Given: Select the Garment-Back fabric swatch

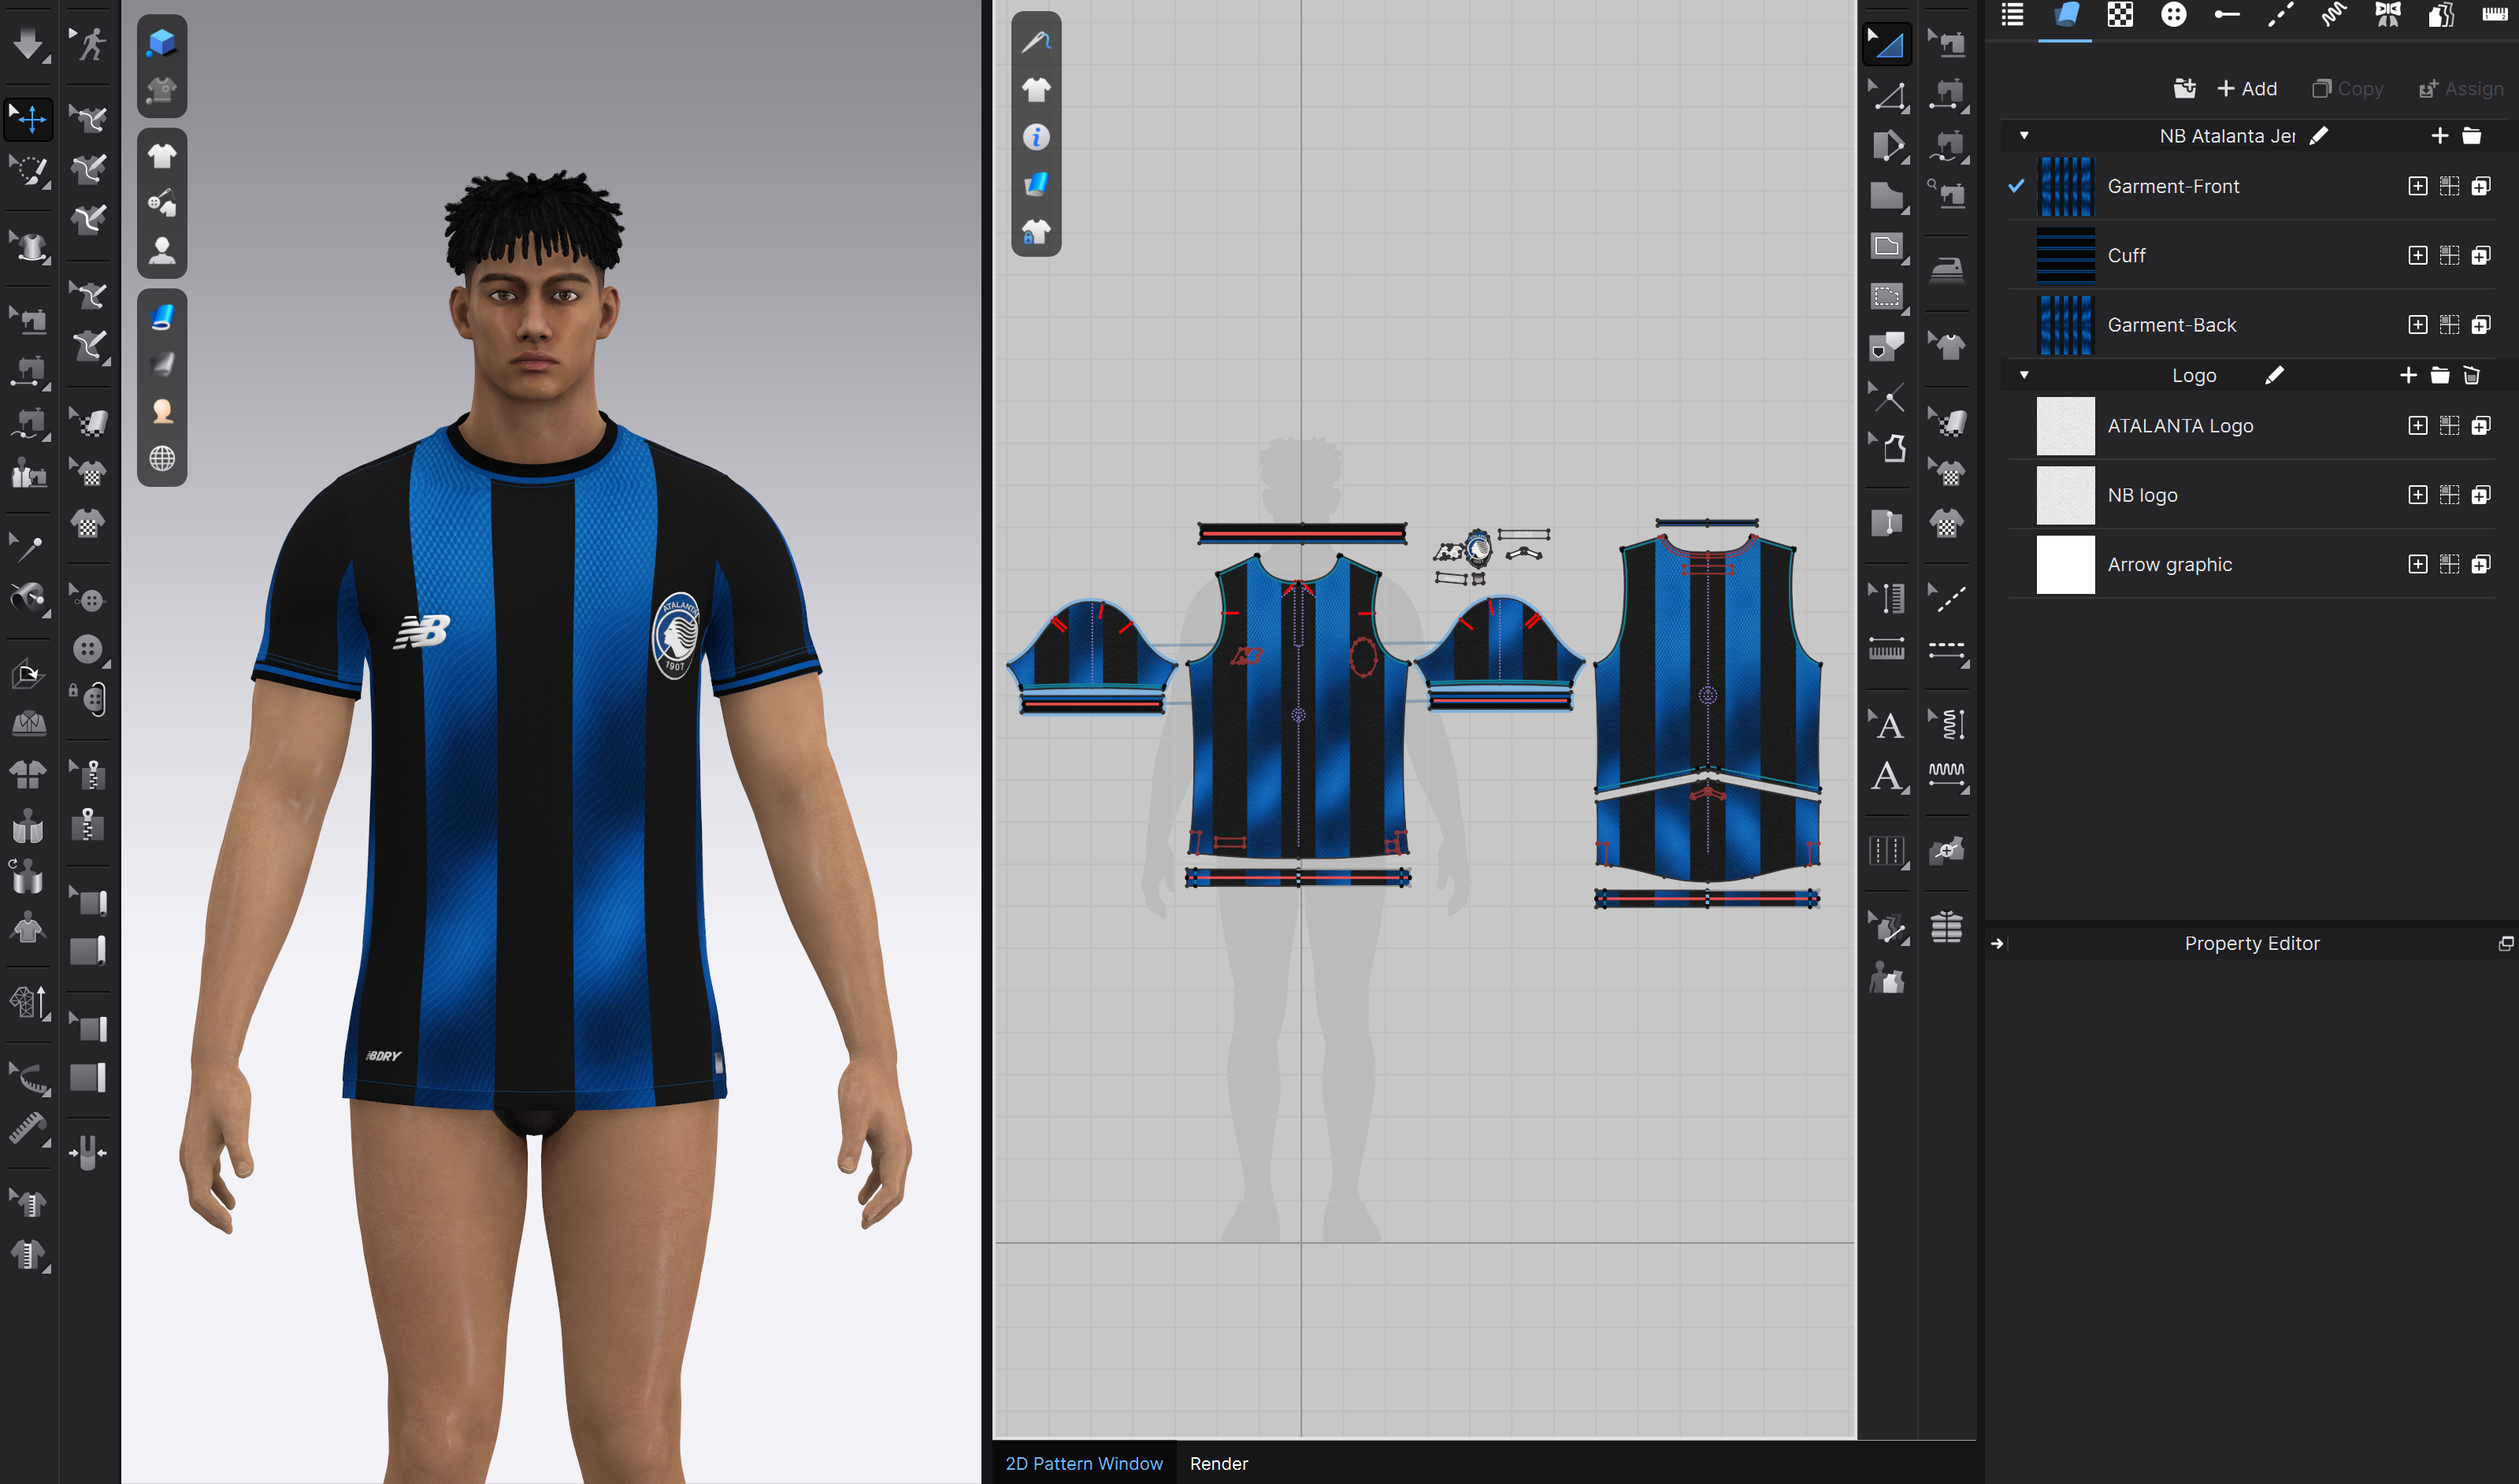Looking at the screenshot, I should pyautogui.click(x=2065, y=325).
